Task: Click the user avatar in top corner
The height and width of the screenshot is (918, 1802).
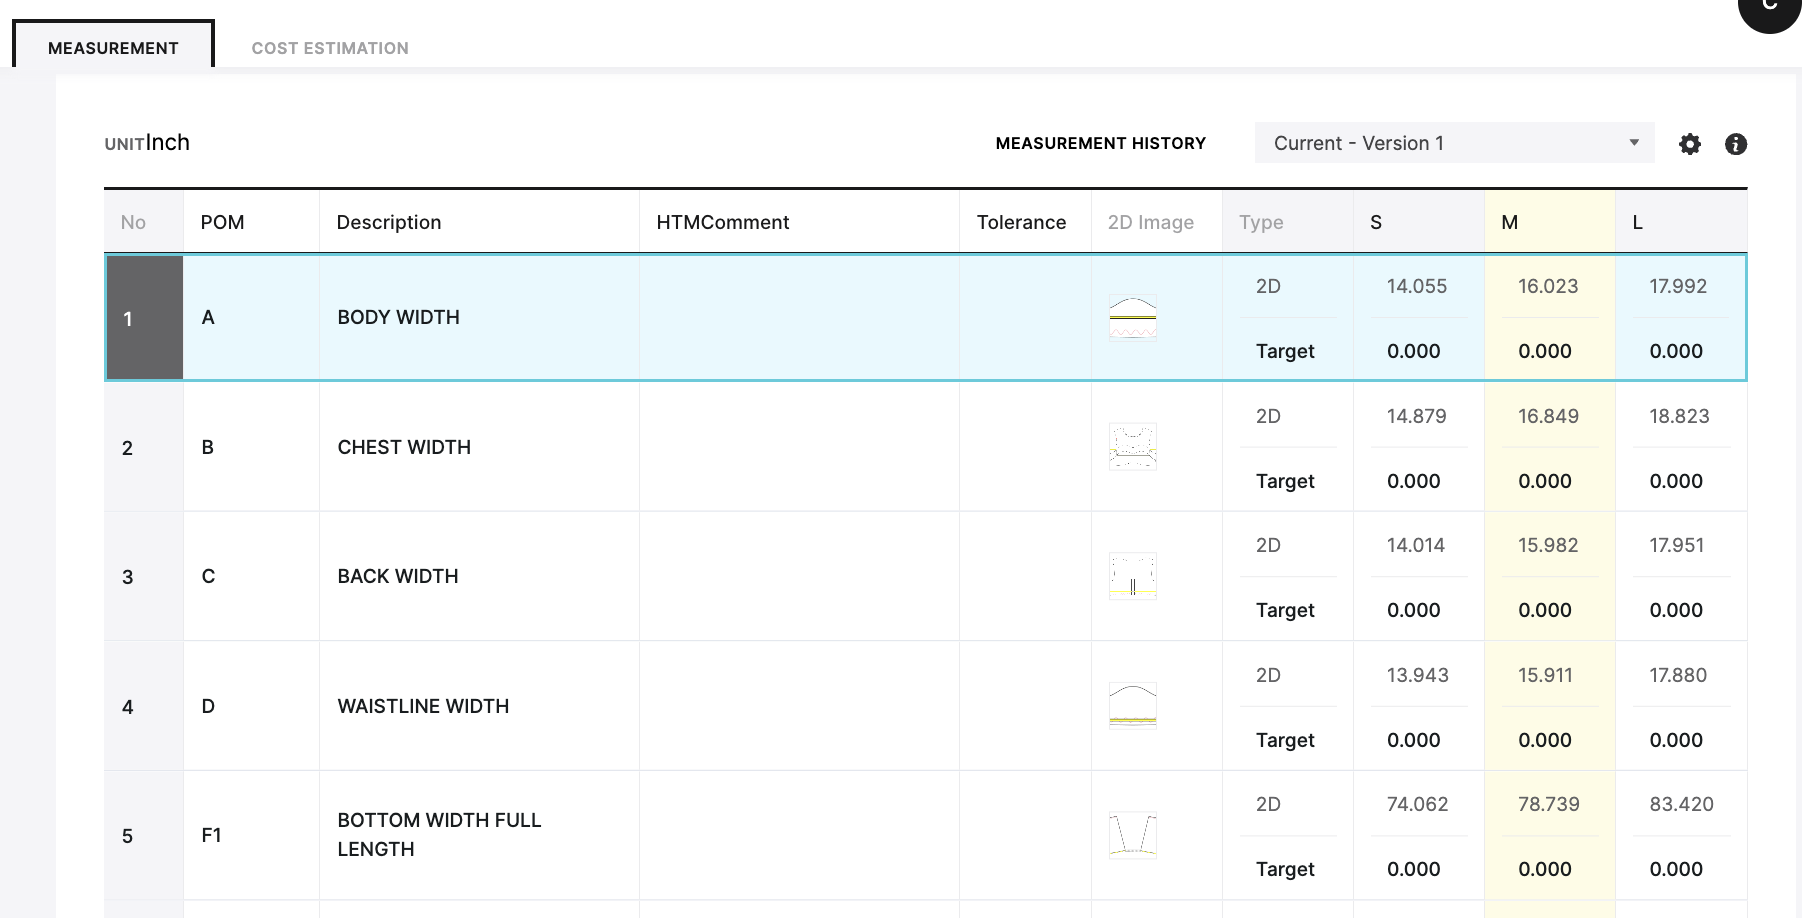Action: point(1772,10)
